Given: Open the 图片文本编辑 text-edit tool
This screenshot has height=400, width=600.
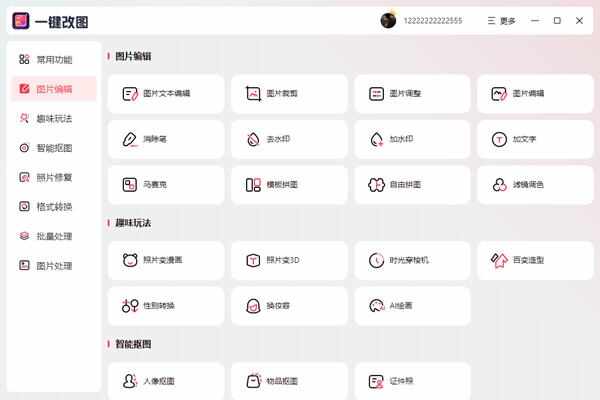Looking at the screenshot, I should (x=166, y=94).
